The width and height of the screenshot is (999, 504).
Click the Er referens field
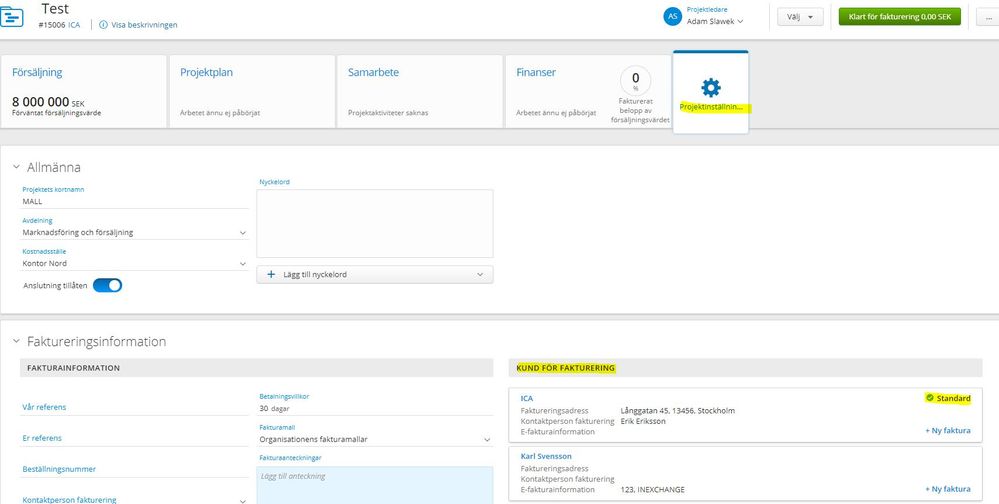tap(134, 438)
